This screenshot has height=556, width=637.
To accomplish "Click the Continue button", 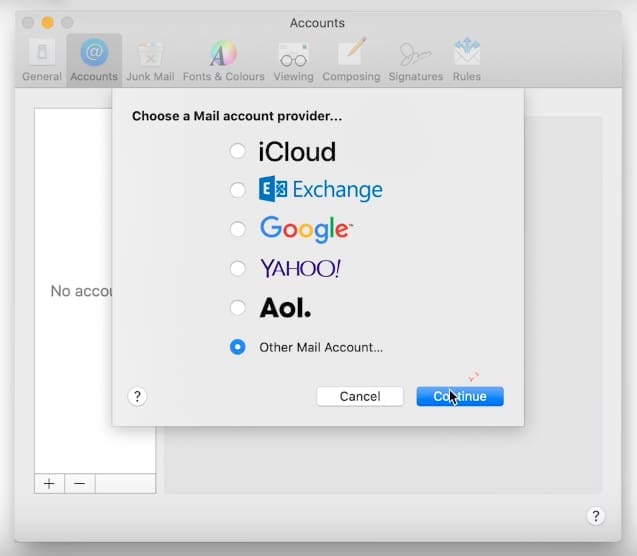I will 460,396.
